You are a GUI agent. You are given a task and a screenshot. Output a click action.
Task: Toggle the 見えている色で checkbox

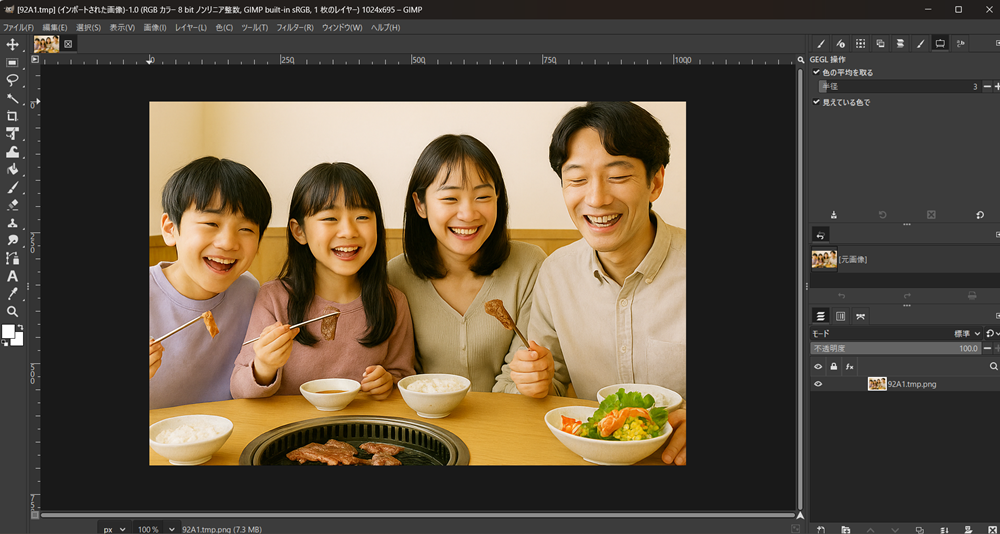pyautogui.click(x=816, y=102)
